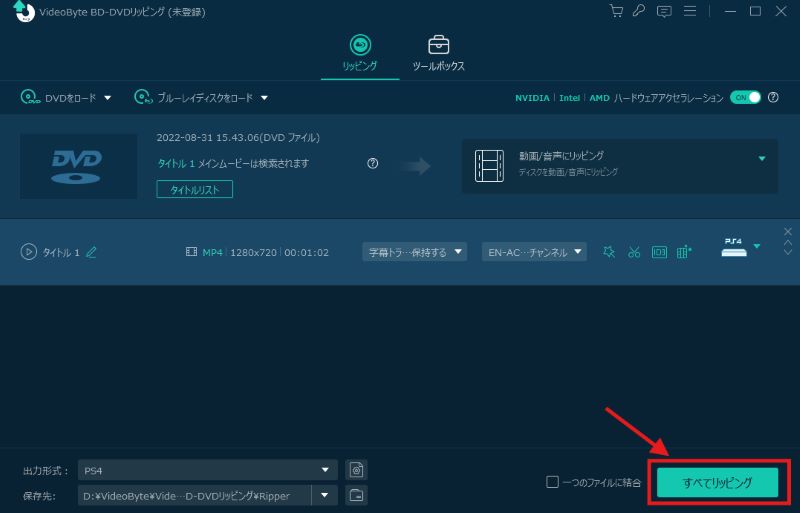Open the ID3 metadata edit icon

point(659,252)
